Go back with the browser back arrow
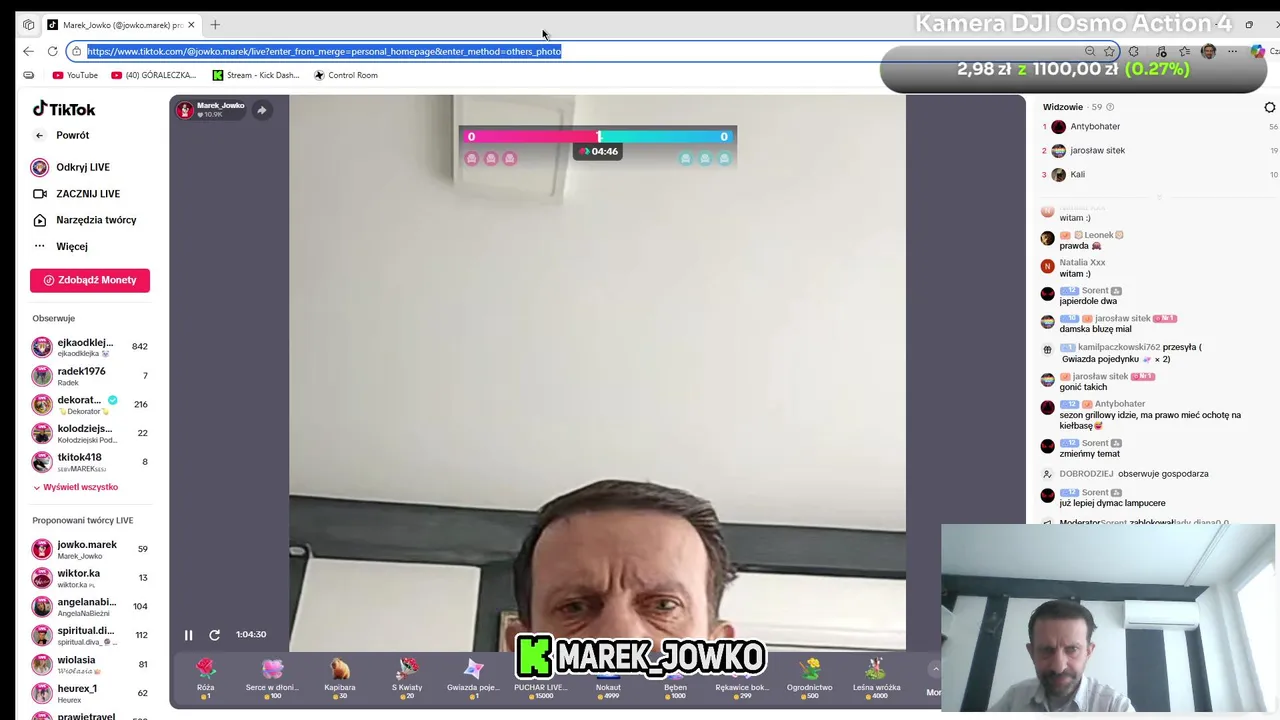The image size is (1280, 720). coord(28,51)
